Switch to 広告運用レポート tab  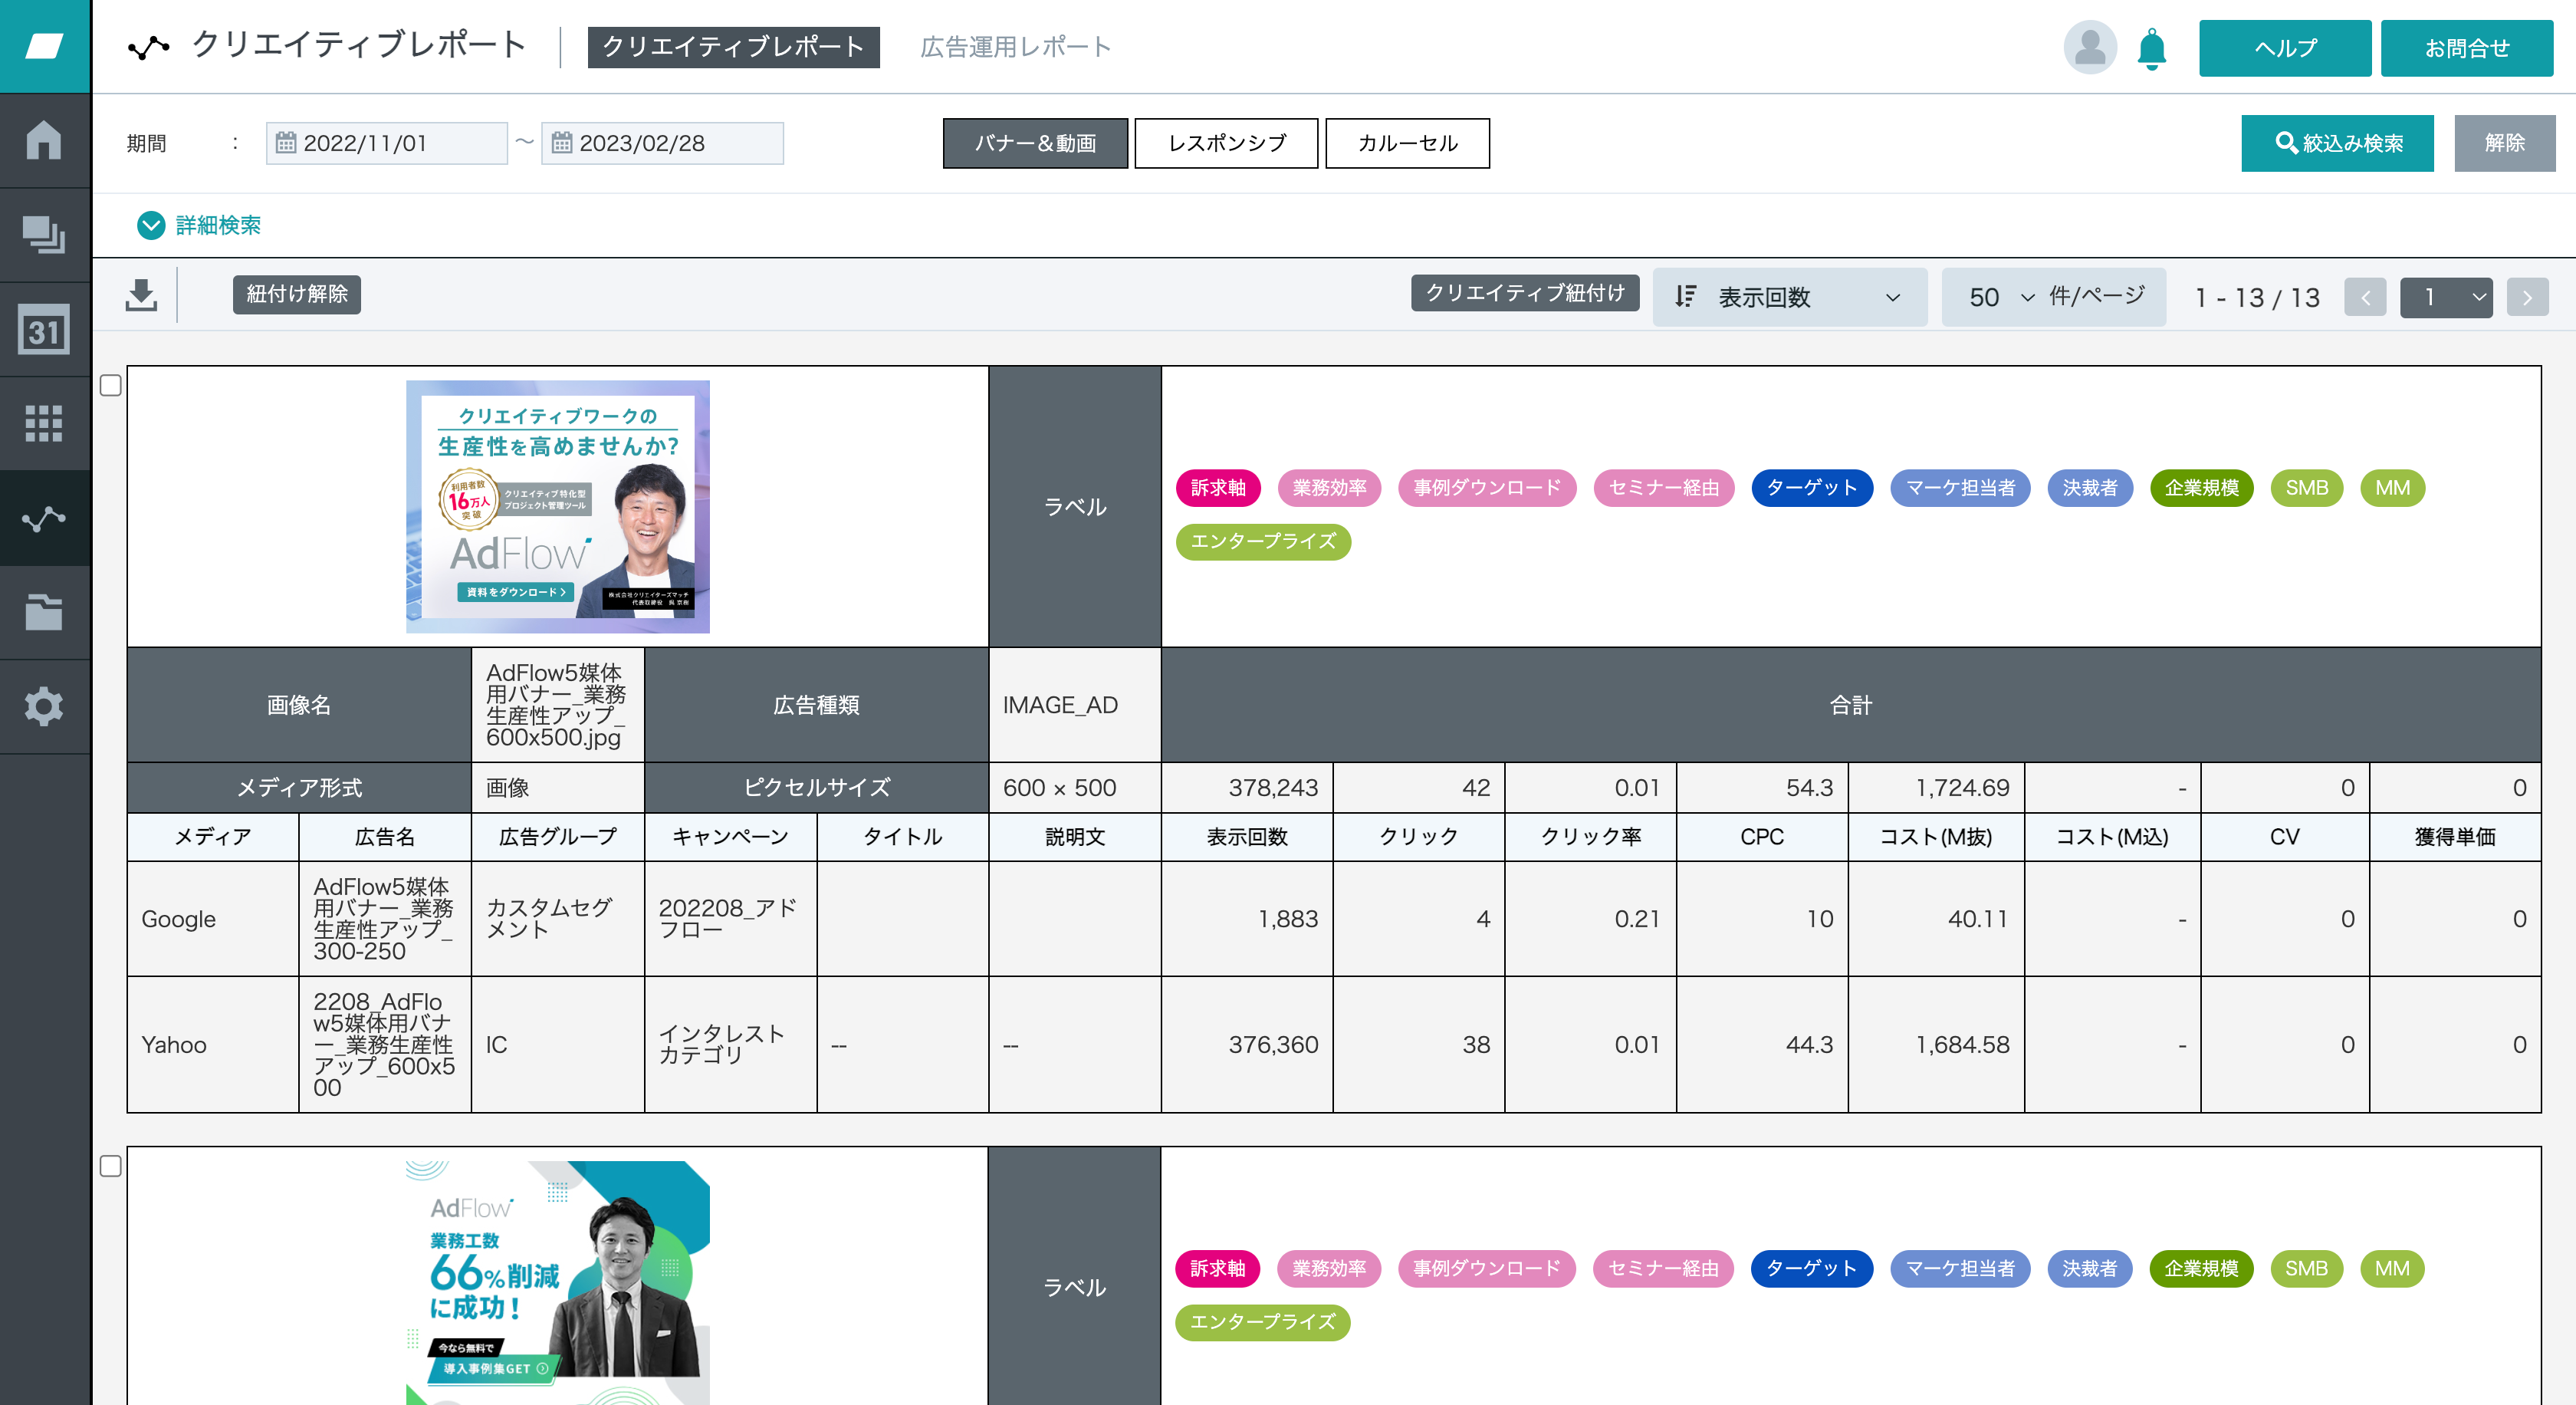click(x=1014, y=47)
